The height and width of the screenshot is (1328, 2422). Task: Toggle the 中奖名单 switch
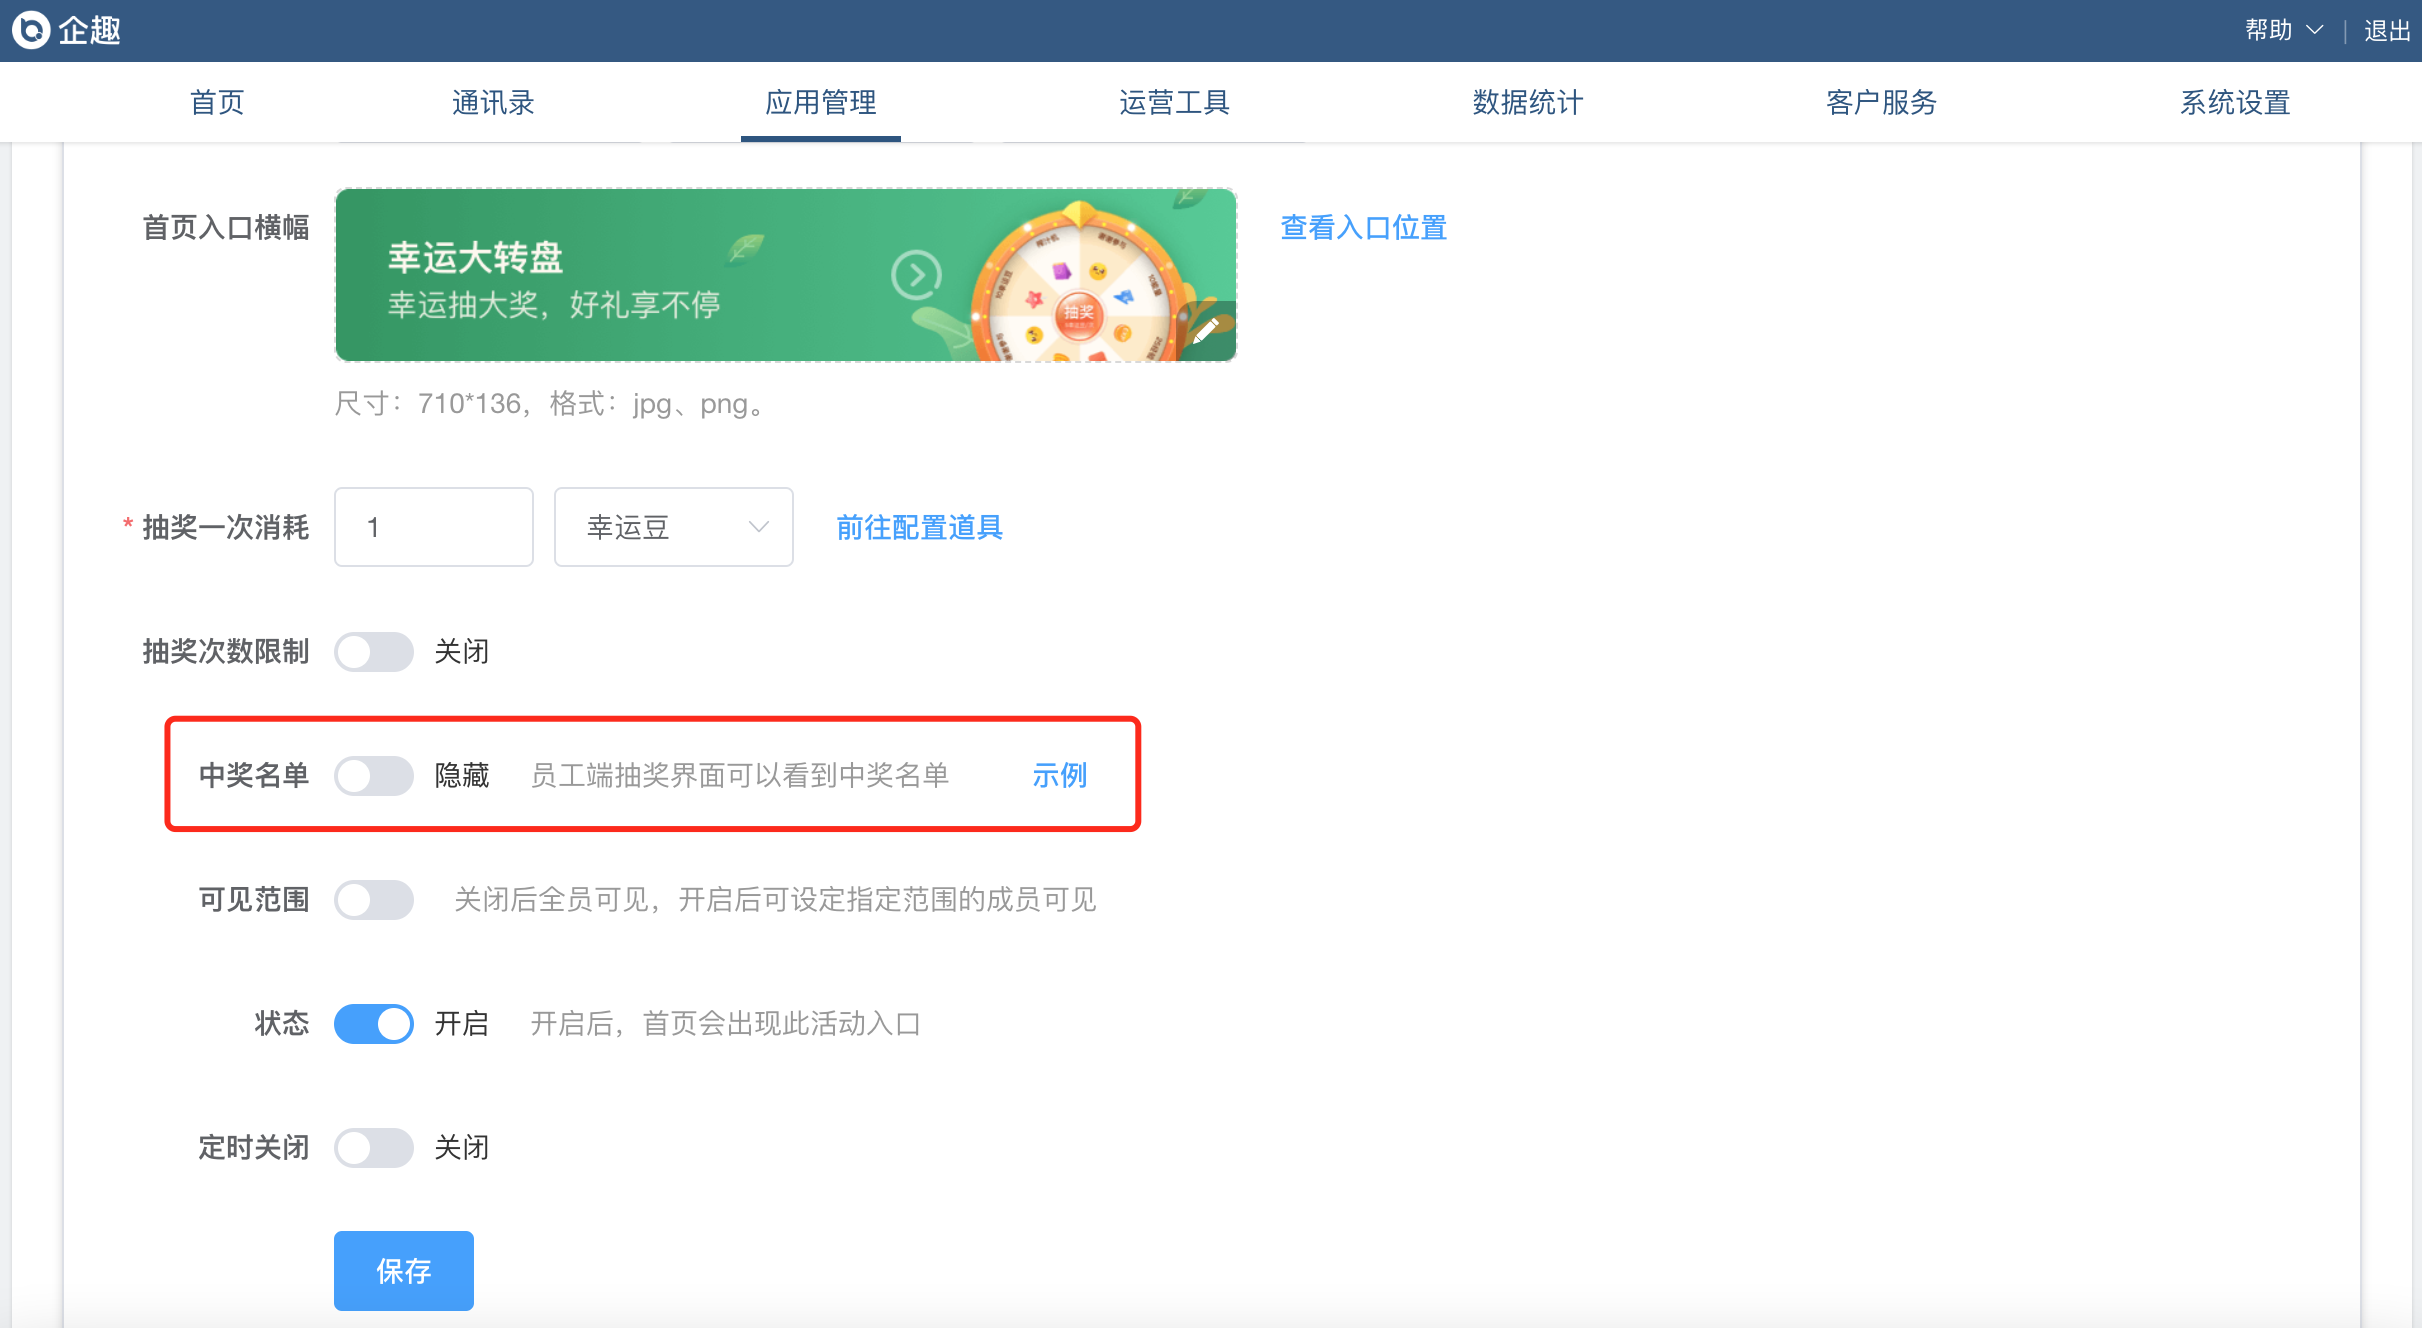[373, 776]
